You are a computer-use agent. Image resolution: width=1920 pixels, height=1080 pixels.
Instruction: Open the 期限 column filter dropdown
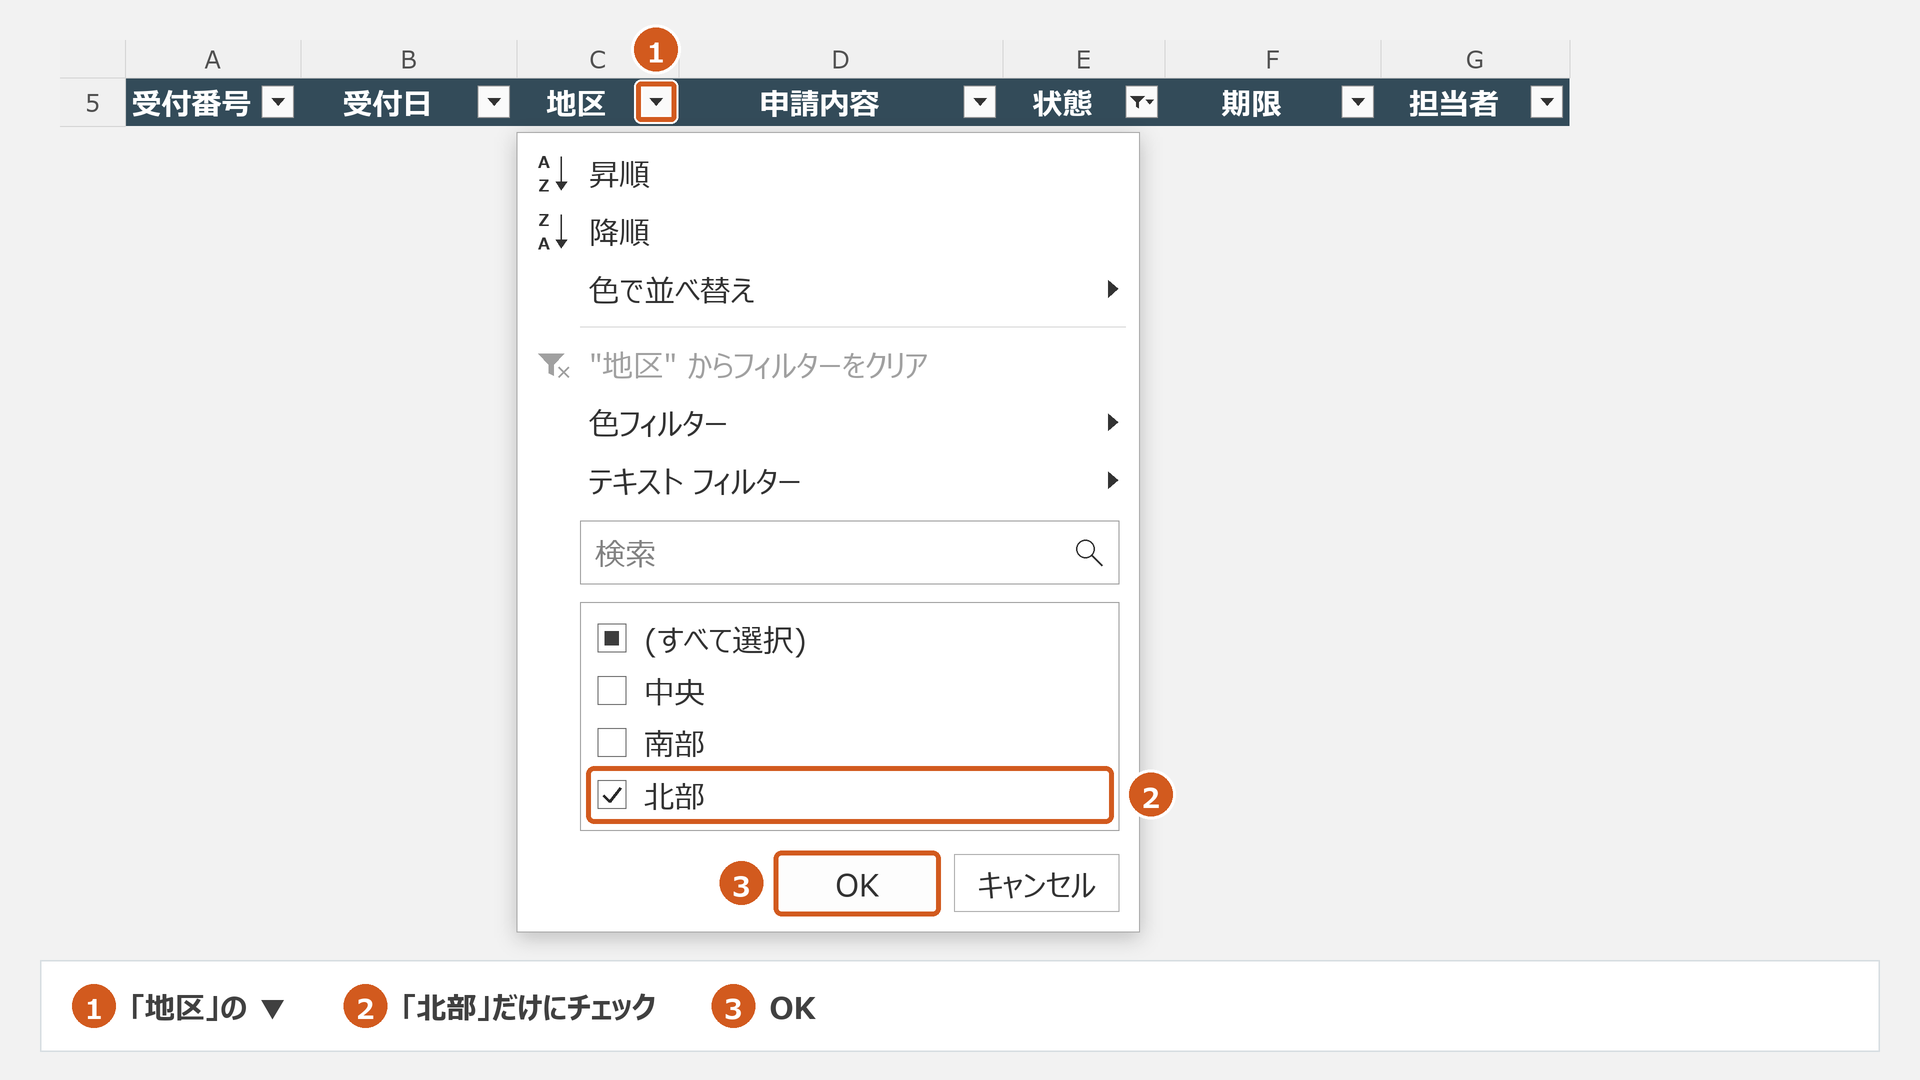(x=1358, y=102)
